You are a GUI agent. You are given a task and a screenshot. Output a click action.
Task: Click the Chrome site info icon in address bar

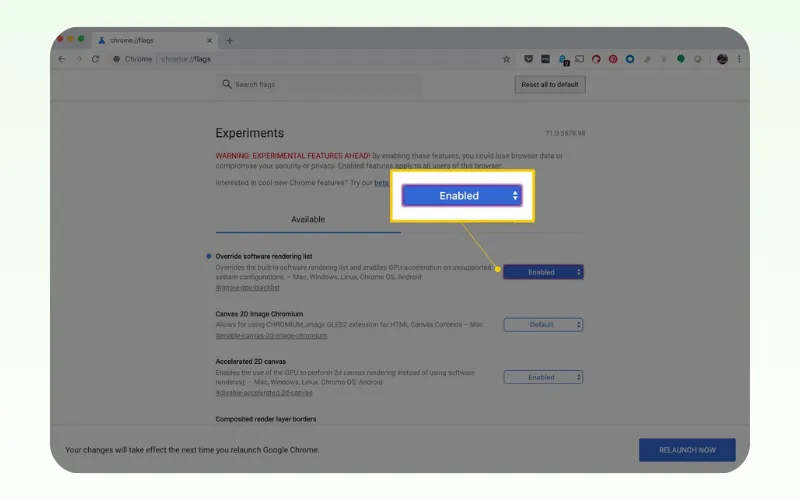pyautogui.click(x=116, y=59)
